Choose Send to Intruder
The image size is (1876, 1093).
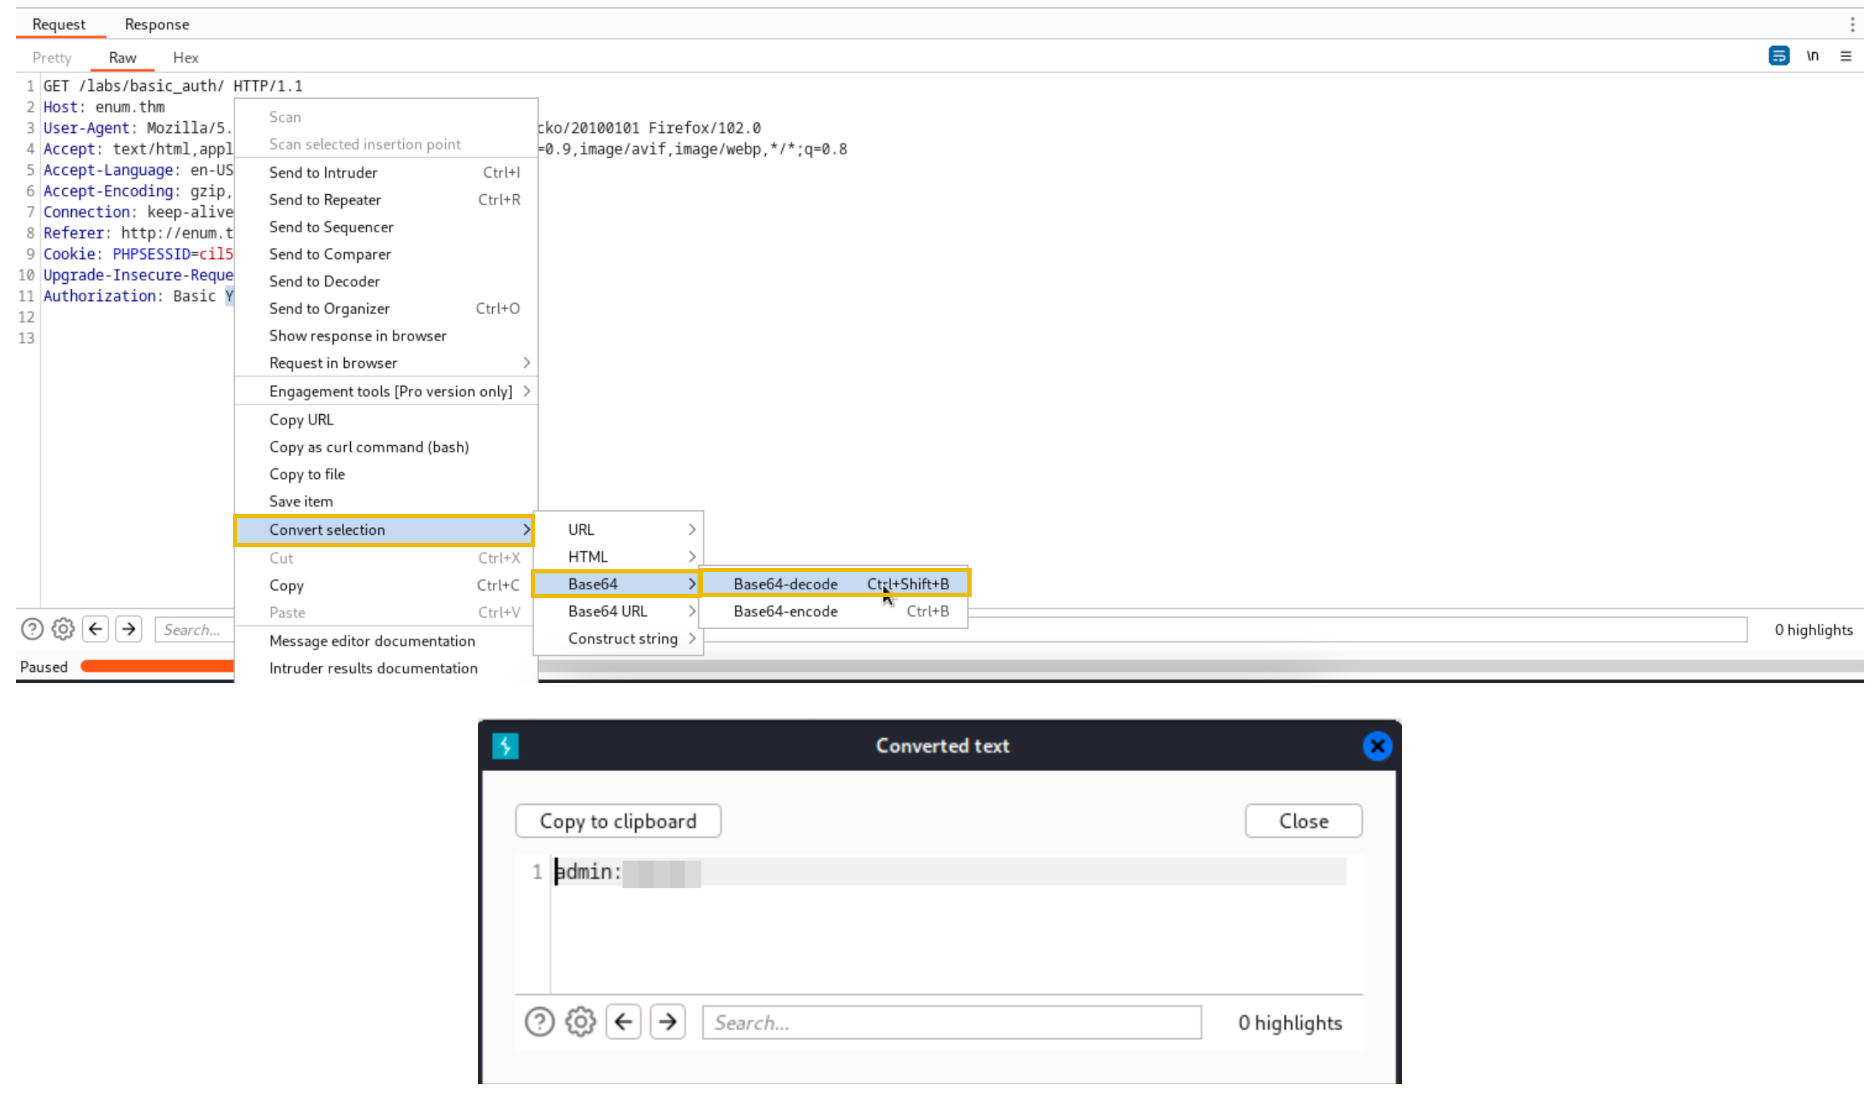(386, 172)
